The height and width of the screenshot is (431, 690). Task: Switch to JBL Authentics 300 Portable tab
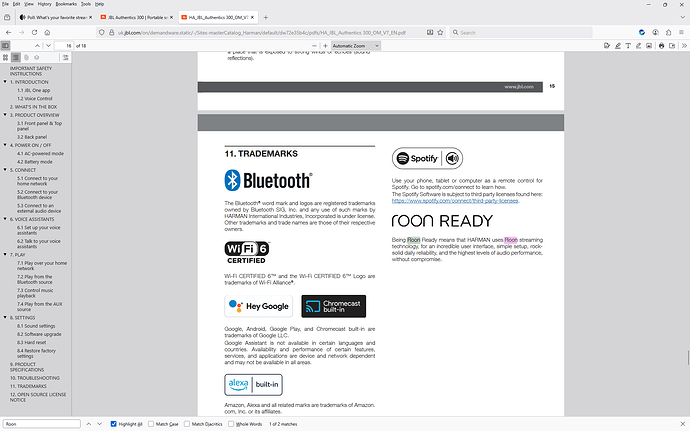[x=136, y=17]
